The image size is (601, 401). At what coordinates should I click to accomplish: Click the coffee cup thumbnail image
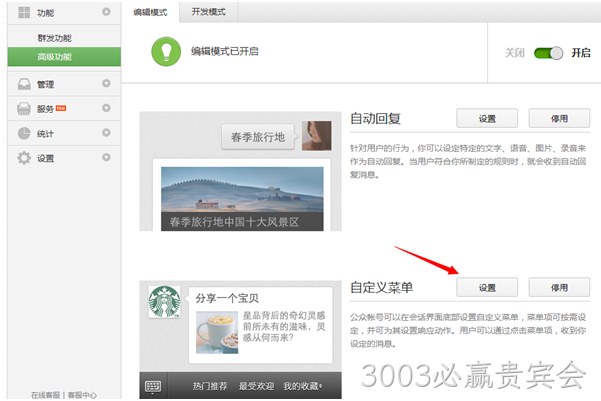217,332
